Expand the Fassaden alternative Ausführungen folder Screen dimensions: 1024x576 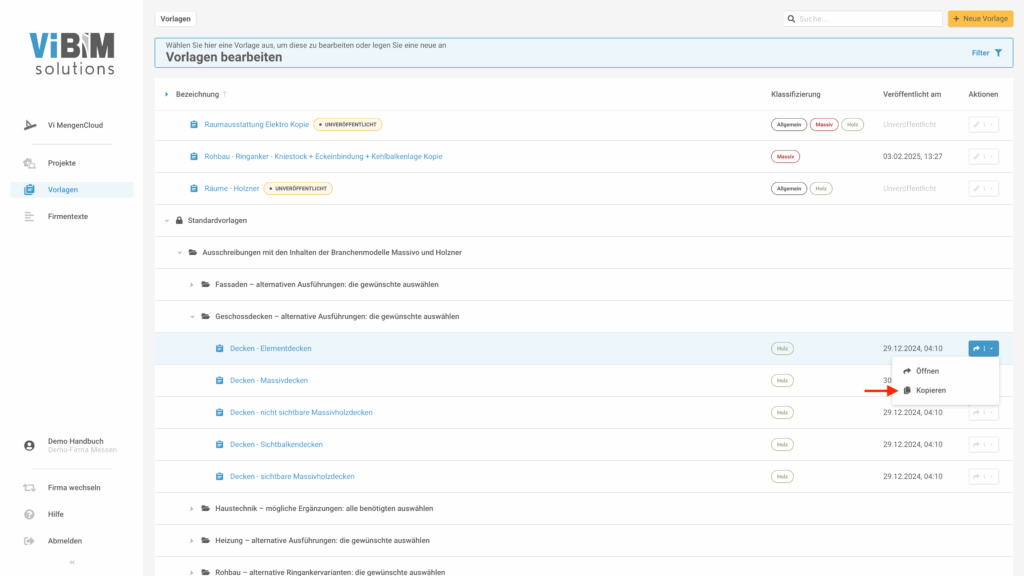pos(192,284)
